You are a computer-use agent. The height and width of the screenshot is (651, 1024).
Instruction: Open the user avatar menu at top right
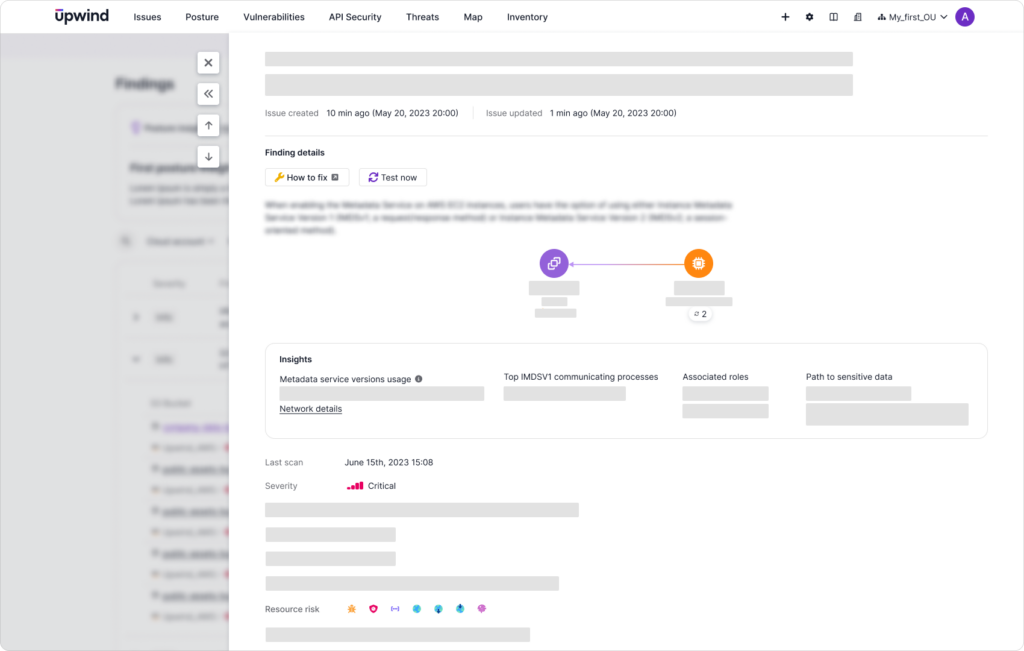(964, 17)
